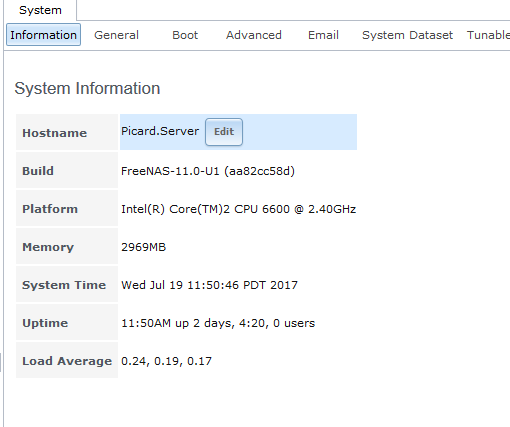Click the Intel Core 2 platform value
The height and width of the screenshot is (427, 510).
[239, 209]
